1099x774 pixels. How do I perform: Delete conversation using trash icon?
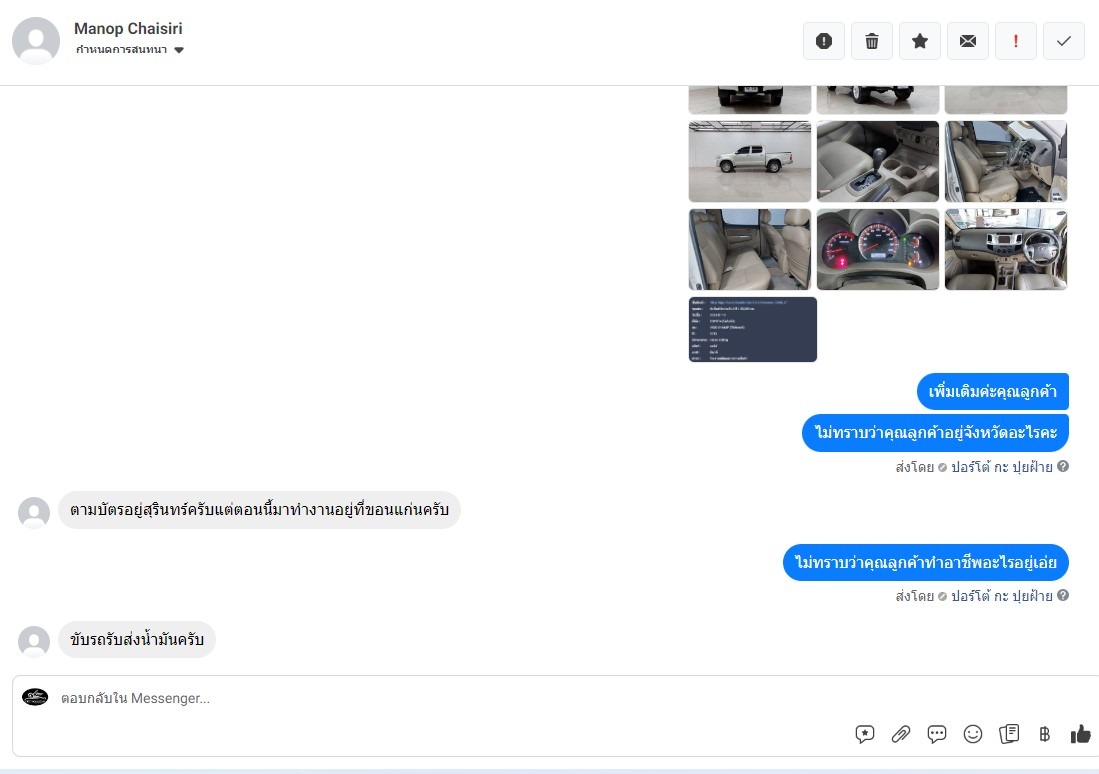pyautogui.click(x=872, y=41)
